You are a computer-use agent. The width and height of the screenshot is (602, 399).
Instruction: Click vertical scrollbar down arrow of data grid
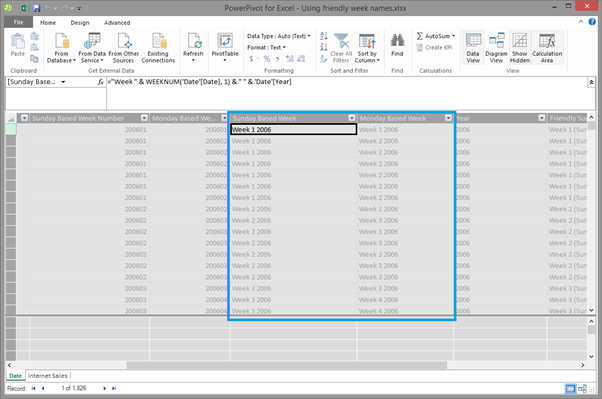pyautogui.click(x=591, y=310)
